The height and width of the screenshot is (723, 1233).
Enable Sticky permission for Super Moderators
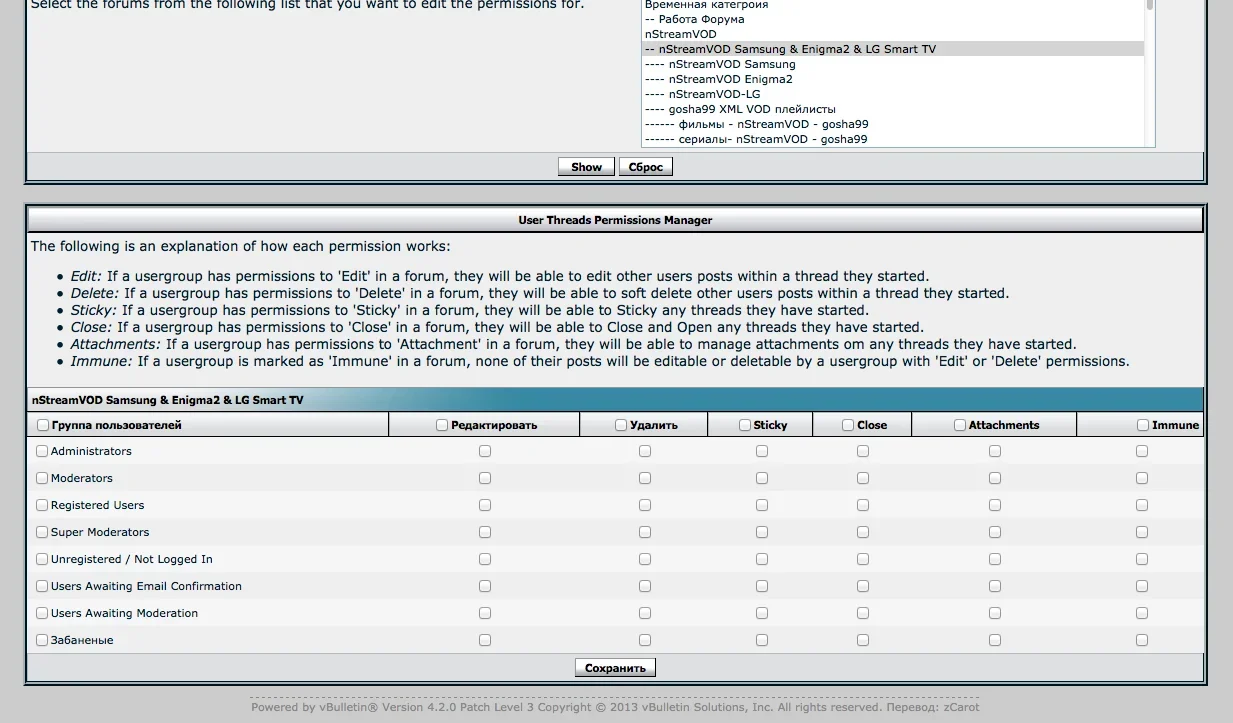tap(762, 532)
